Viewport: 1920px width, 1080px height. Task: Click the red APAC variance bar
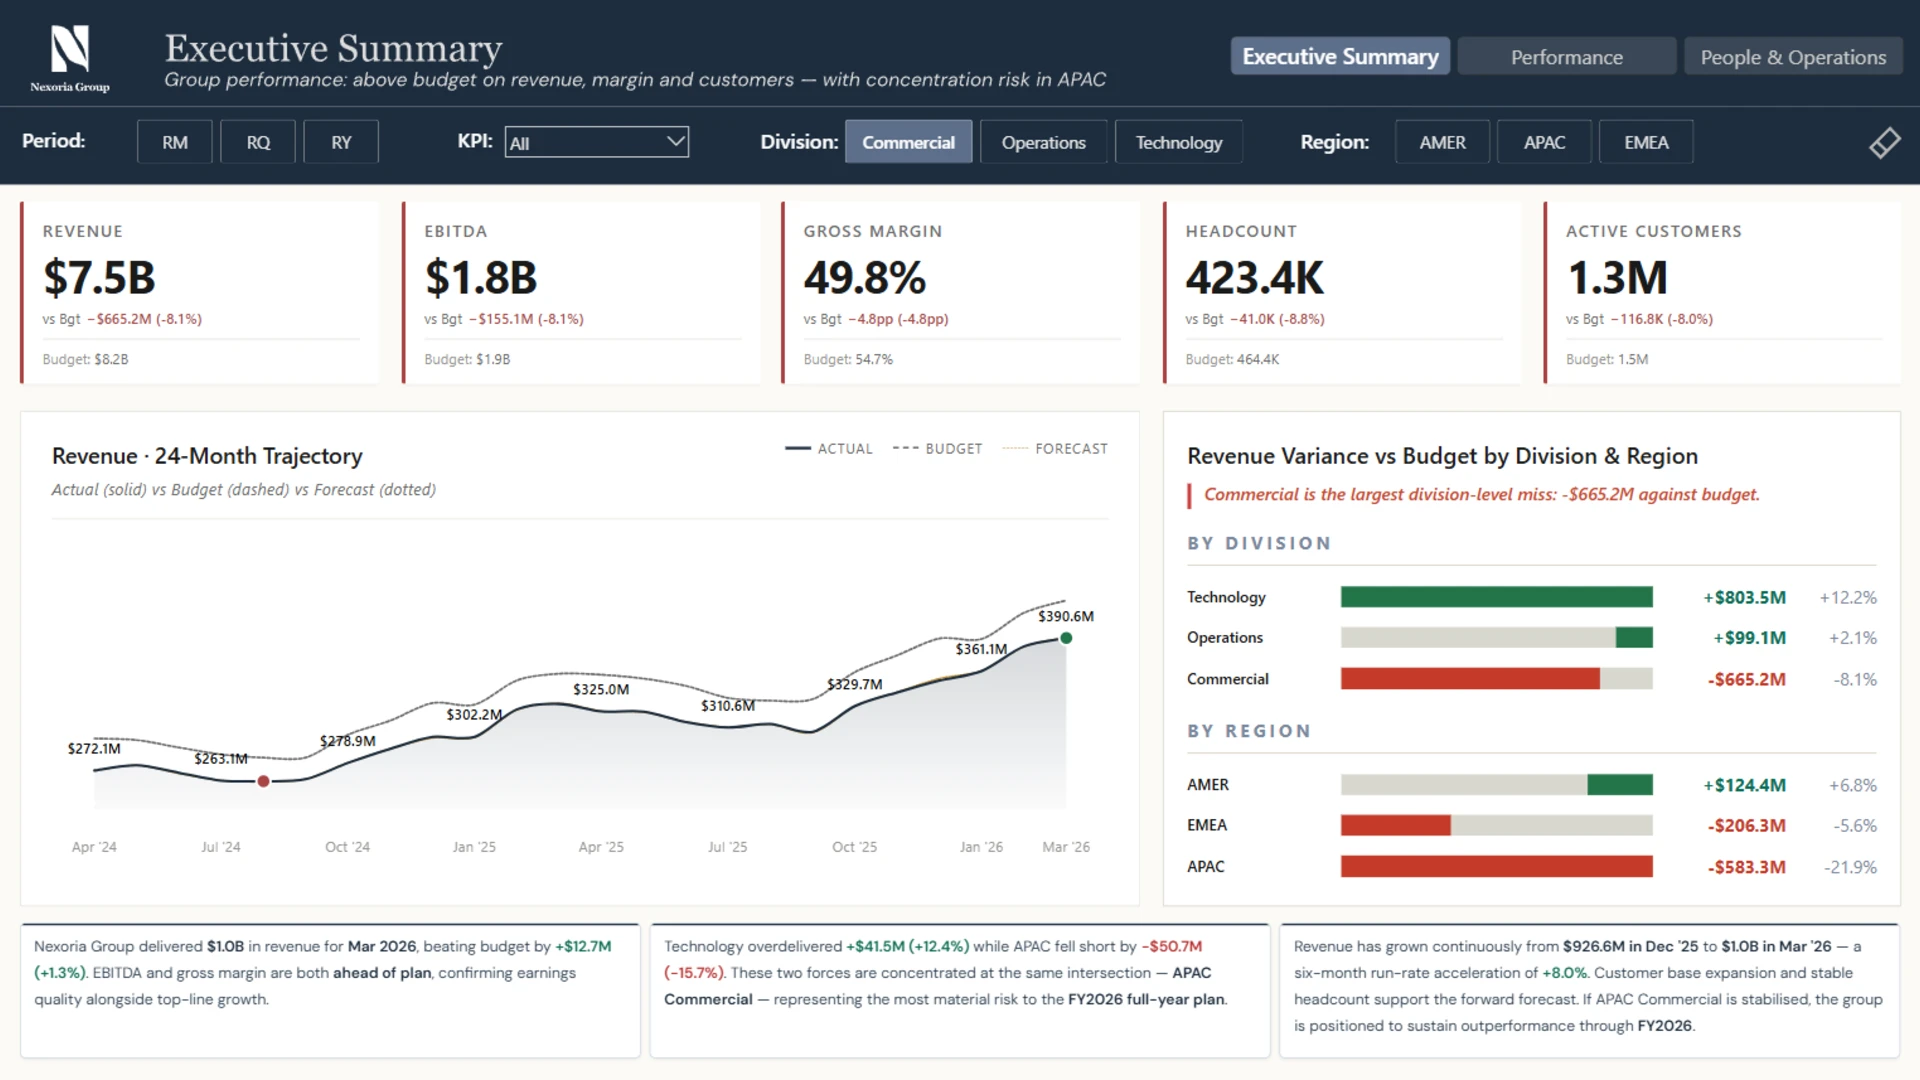tap(1496, 866)
